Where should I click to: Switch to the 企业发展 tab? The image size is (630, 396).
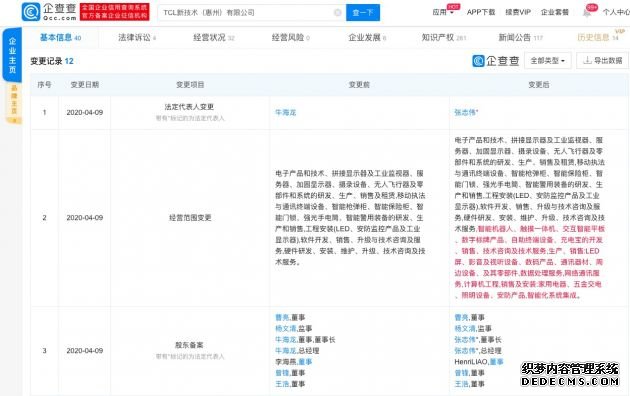point(367,38)
